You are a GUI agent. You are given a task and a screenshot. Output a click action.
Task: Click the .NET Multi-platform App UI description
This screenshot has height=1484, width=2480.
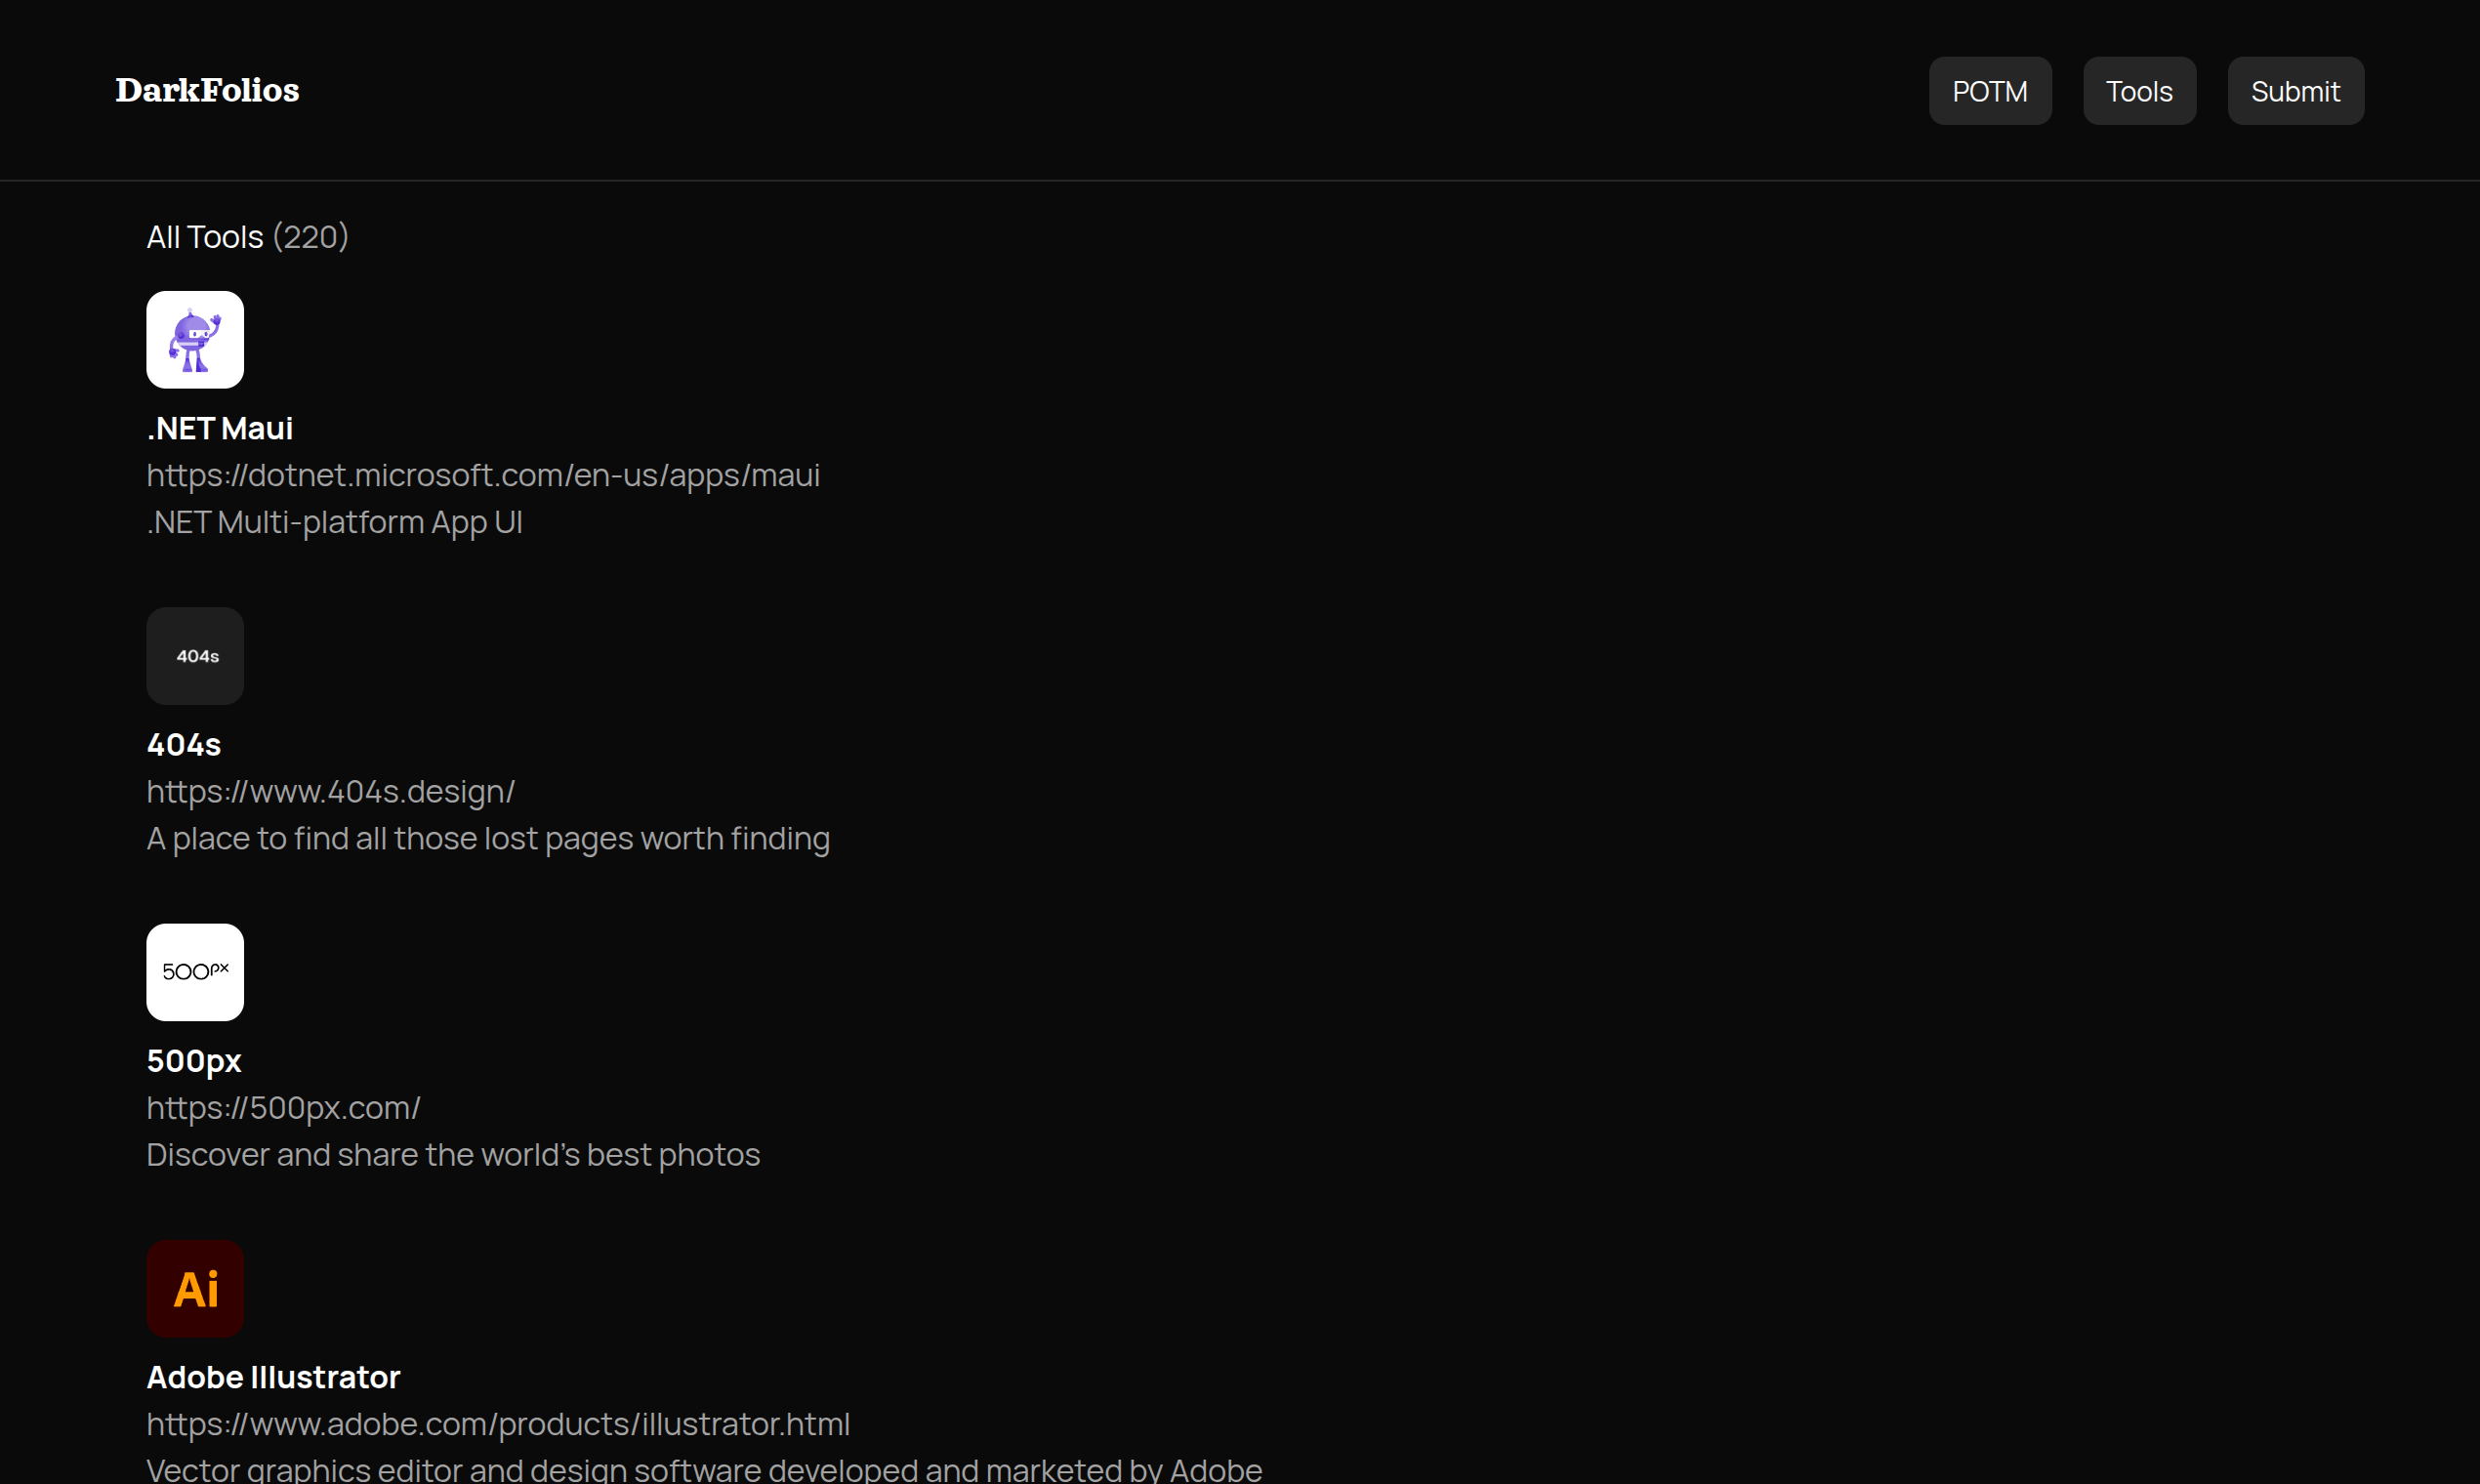(x=334, y=522)
